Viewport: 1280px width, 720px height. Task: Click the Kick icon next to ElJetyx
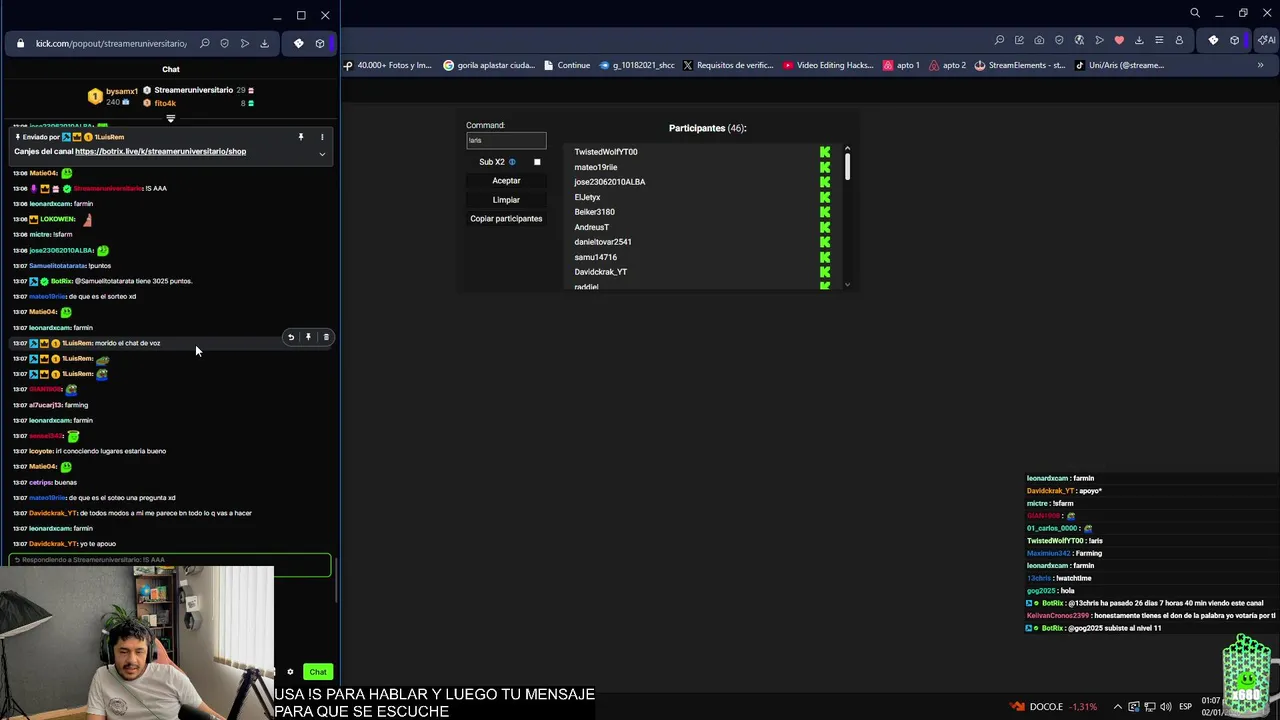[825, 197]
